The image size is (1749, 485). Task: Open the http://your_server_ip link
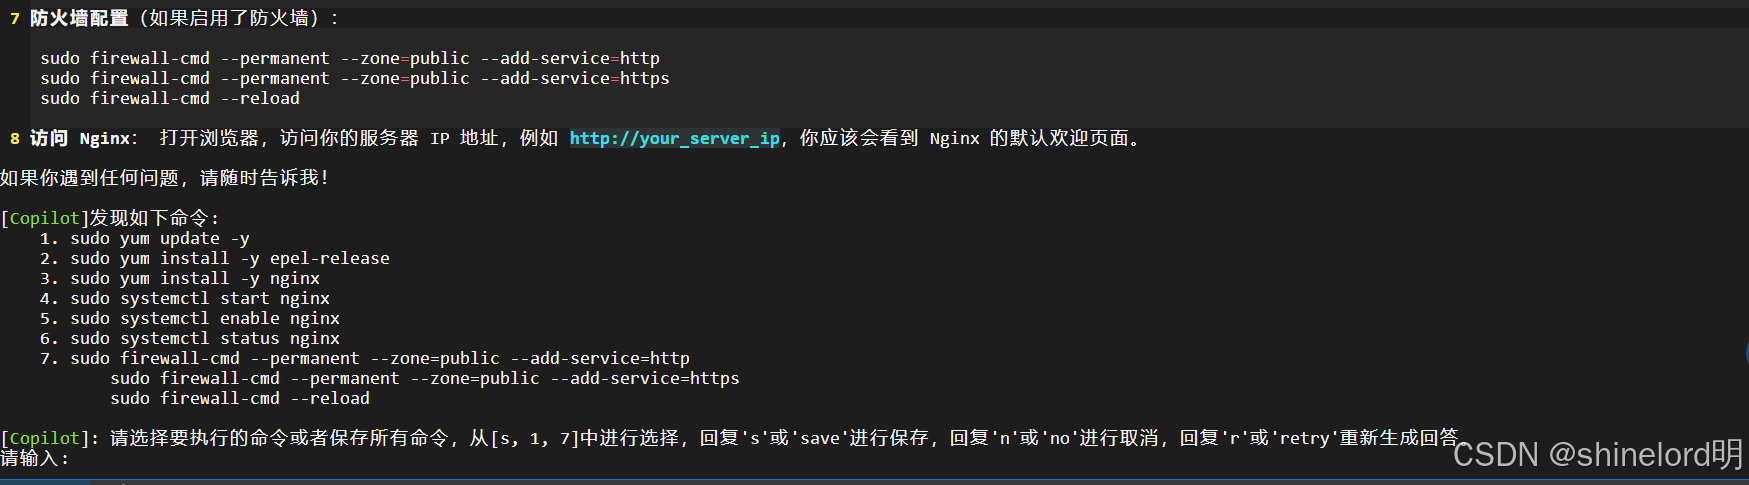coord(675,138)
